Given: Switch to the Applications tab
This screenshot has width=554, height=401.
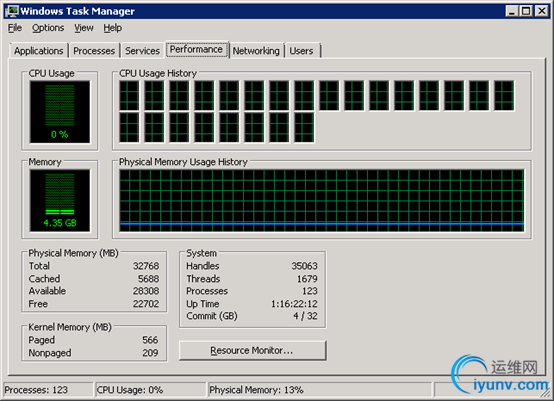Looking at the screenshot, I should coord(39,51).
